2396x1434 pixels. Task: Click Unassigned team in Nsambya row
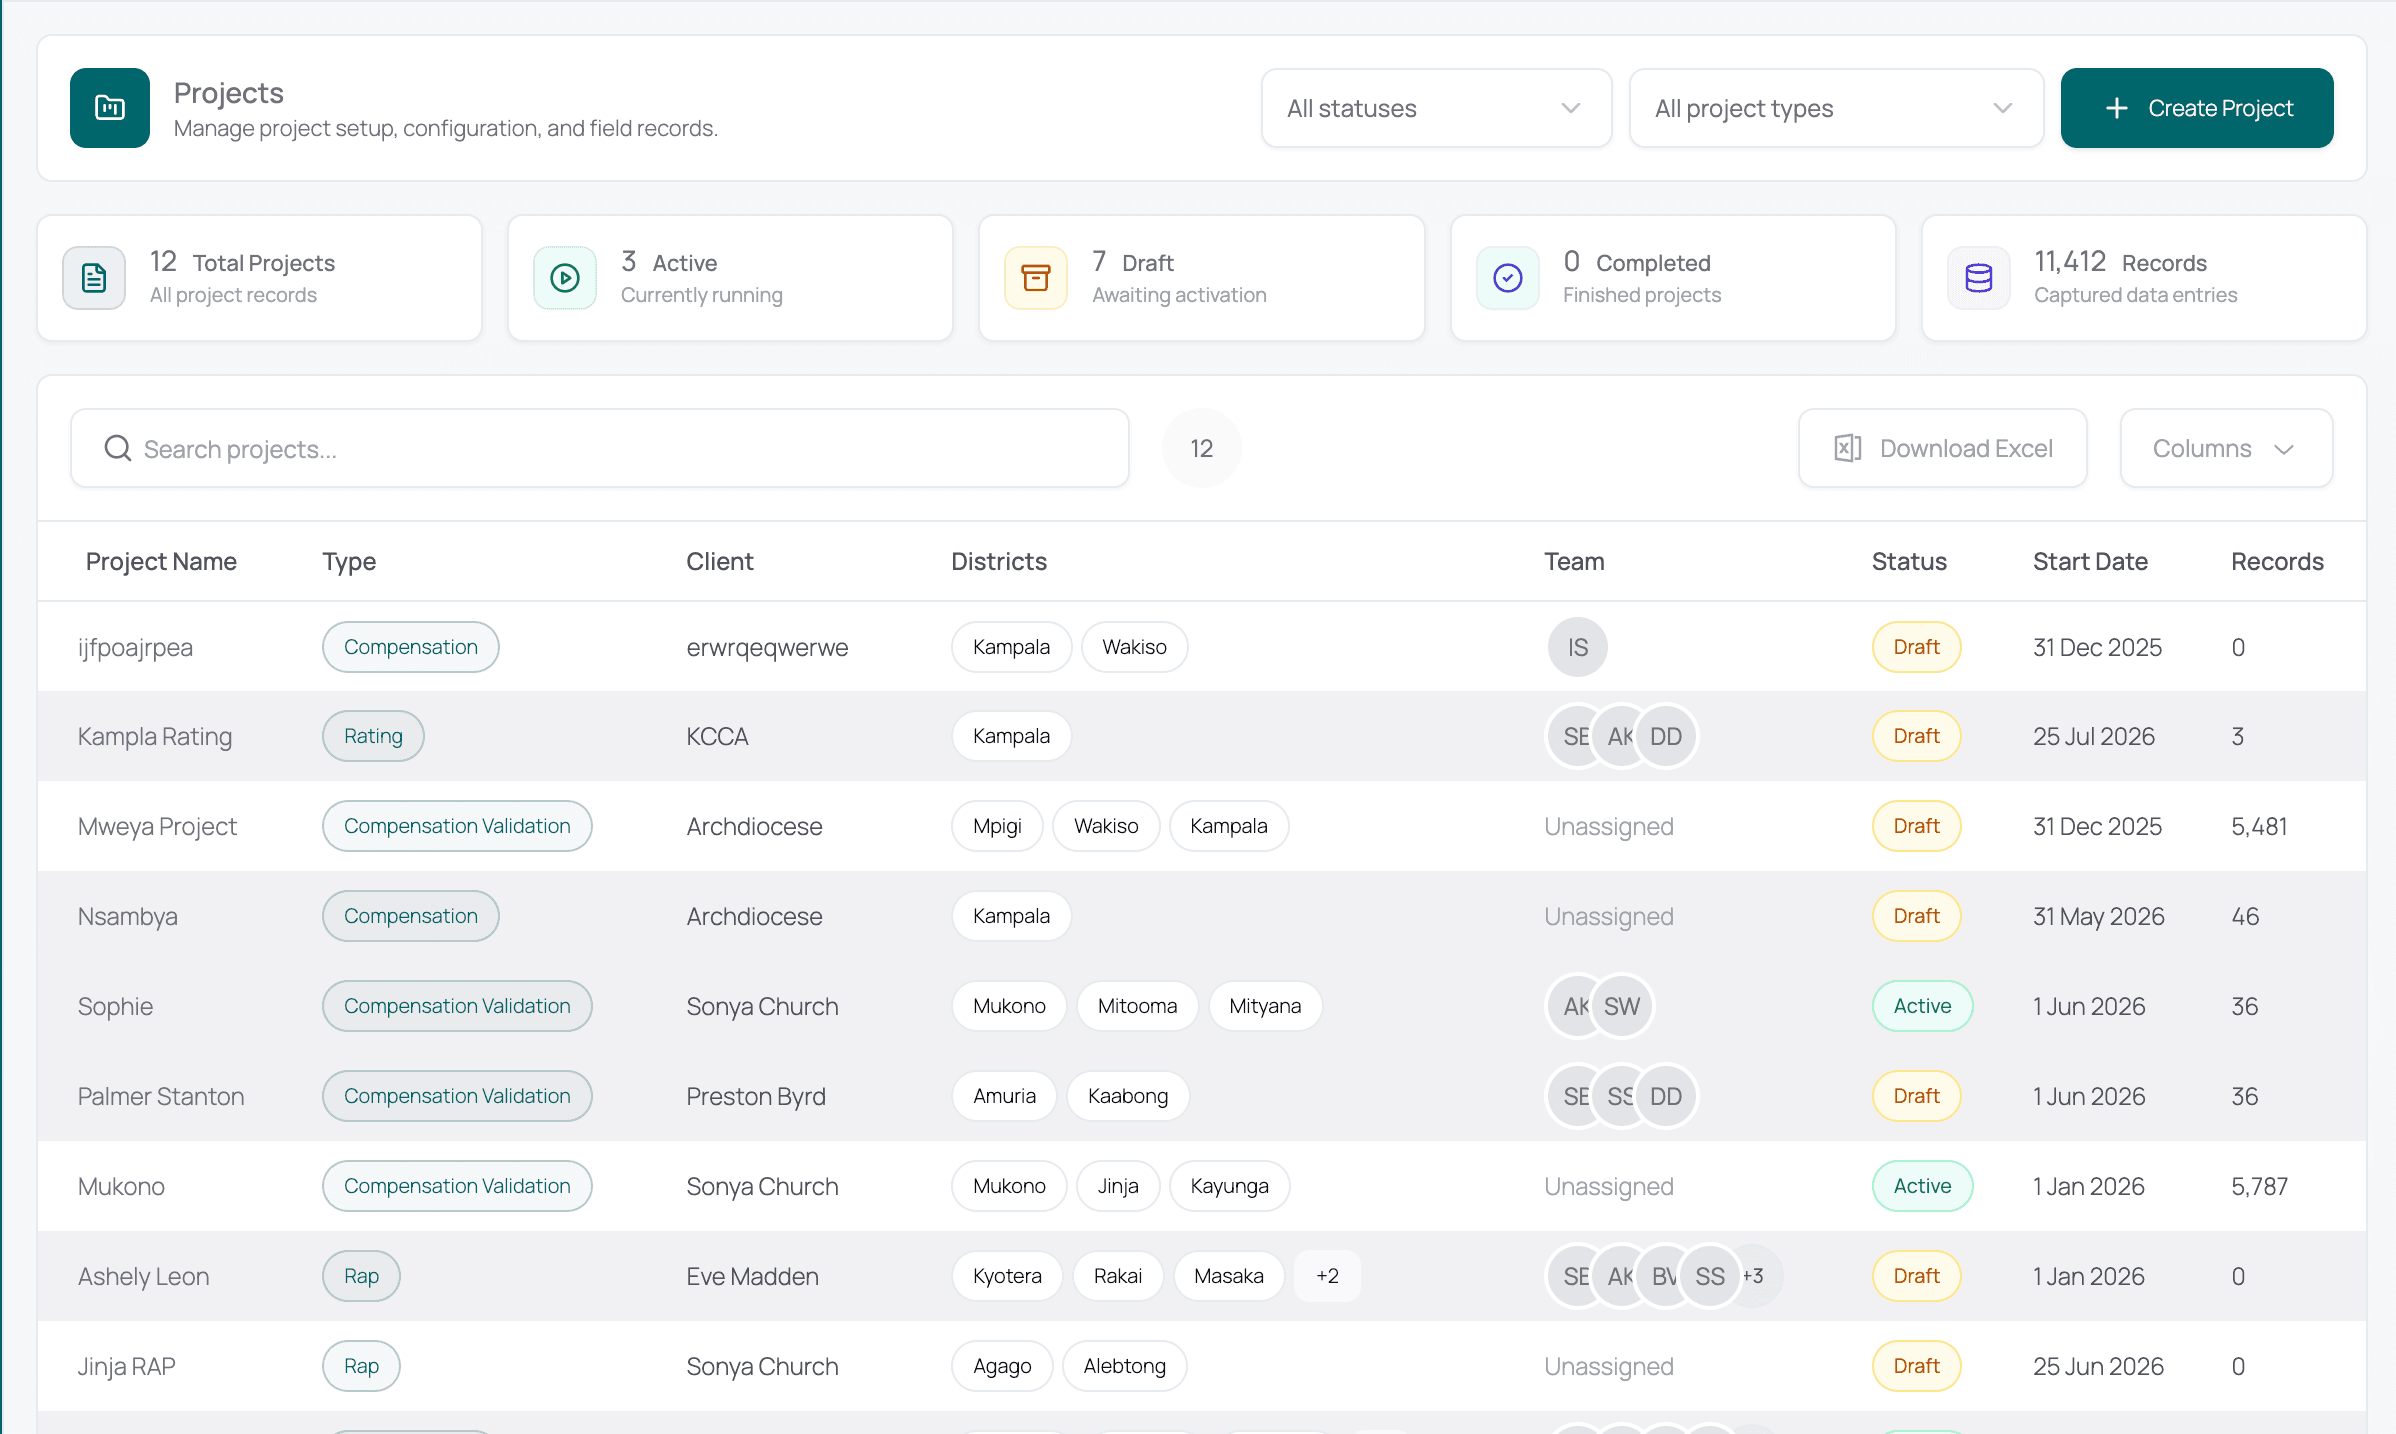click(1608, 916)
